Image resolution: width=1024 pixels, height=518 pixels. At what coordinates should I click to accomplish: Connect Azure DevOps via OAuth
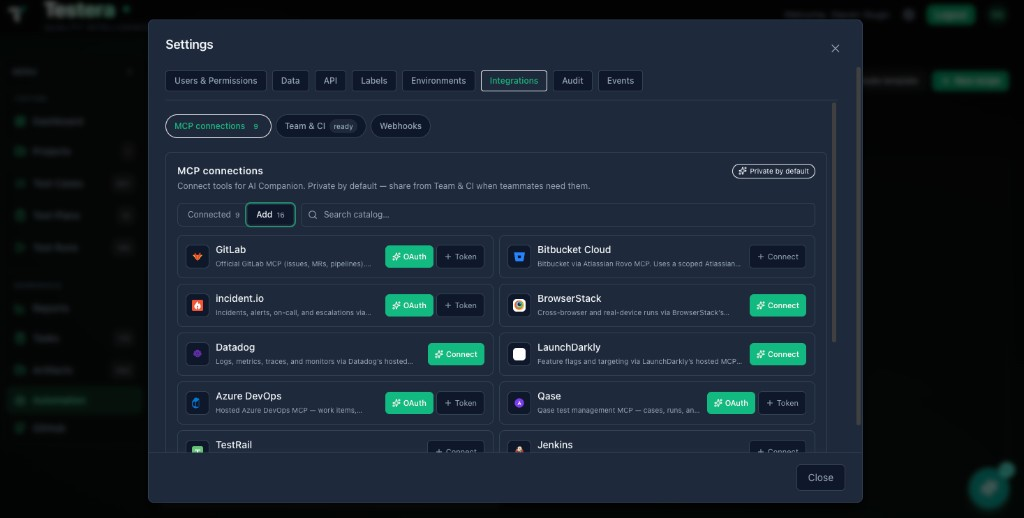[x=409, y=403]
